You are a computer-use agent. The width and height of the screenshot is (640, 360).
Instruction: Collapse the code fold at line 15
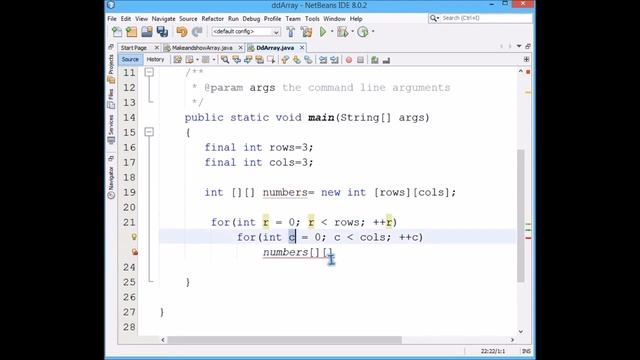click(149, 132)
